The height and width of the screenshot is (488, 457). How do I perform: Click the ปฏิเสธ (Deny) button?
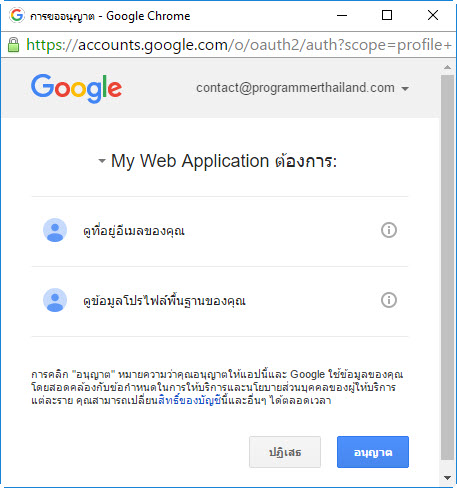tap(285, 452)
